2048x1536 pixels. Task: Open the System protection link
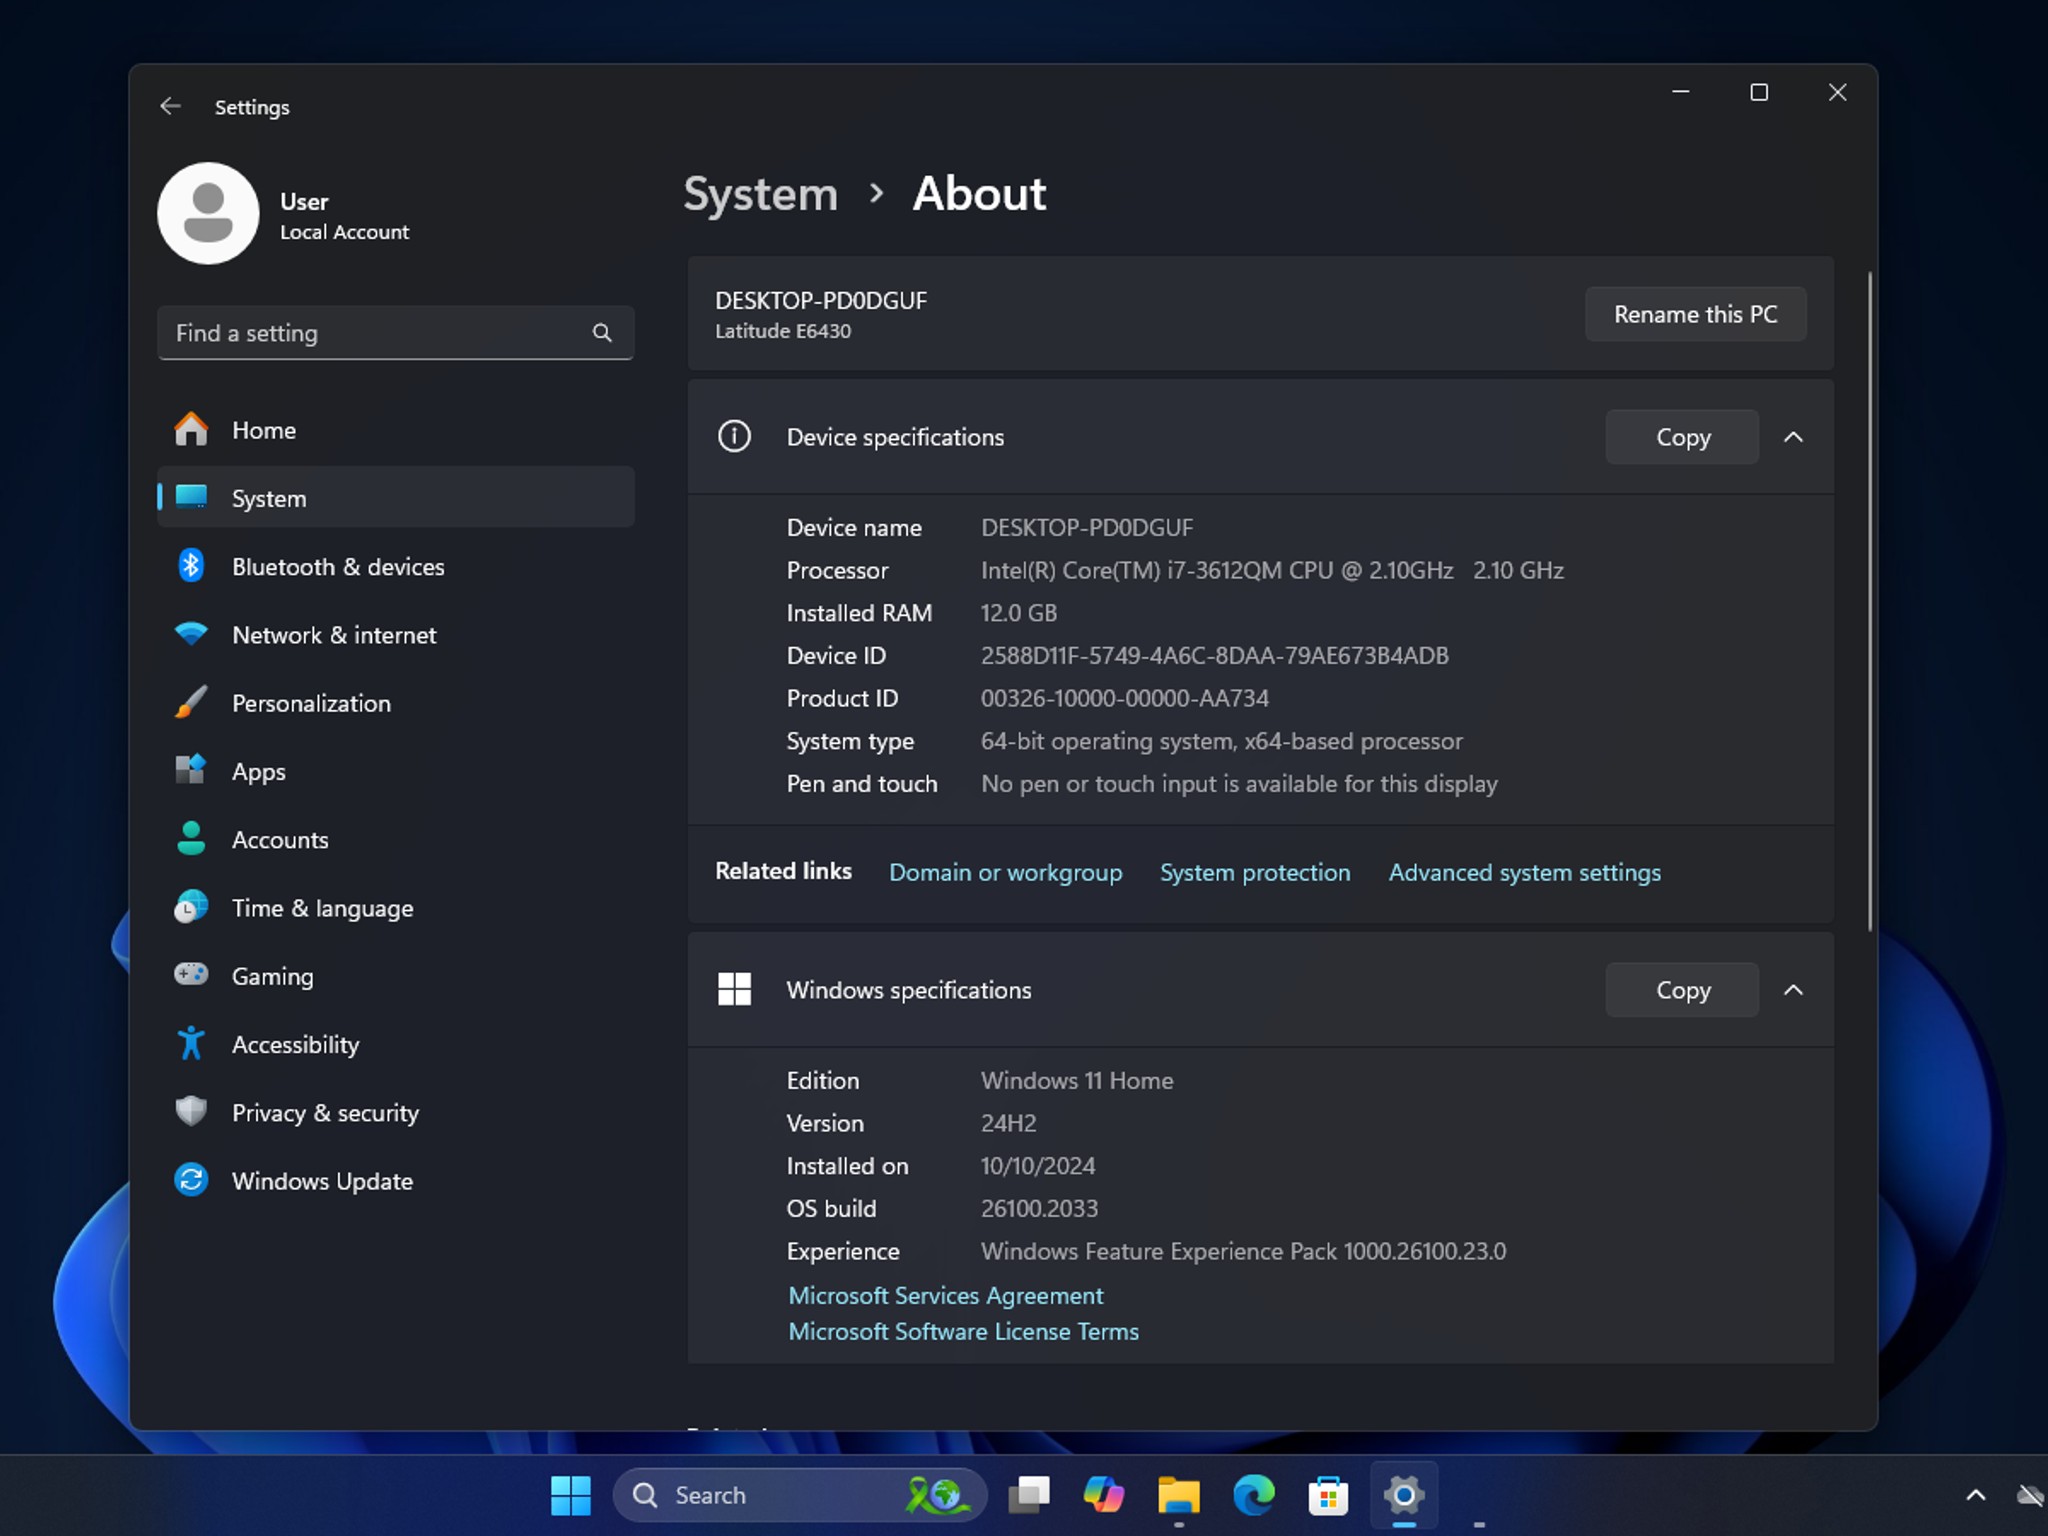click(1255, 872)
